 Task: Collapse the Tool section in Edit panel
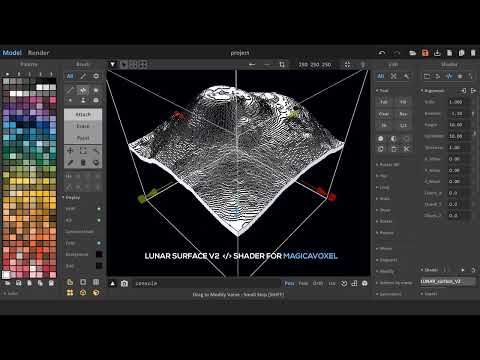(x=382, y=91)
